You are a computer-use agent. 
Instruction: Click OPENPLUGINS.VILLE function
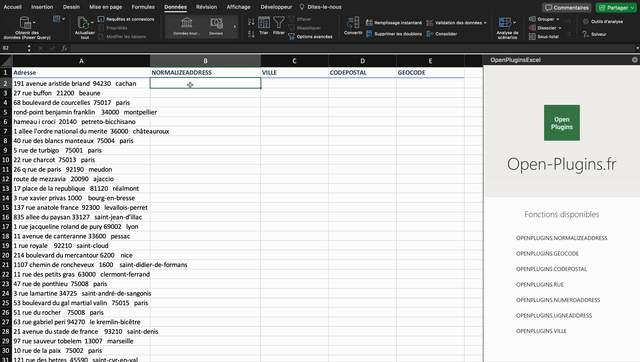[541, 331]
